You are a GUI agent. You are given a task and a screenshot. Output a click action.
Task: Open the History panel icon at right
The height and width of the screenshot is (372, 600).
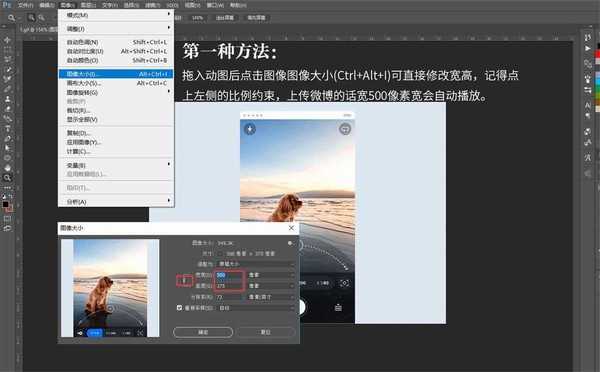tap(588, 38)
